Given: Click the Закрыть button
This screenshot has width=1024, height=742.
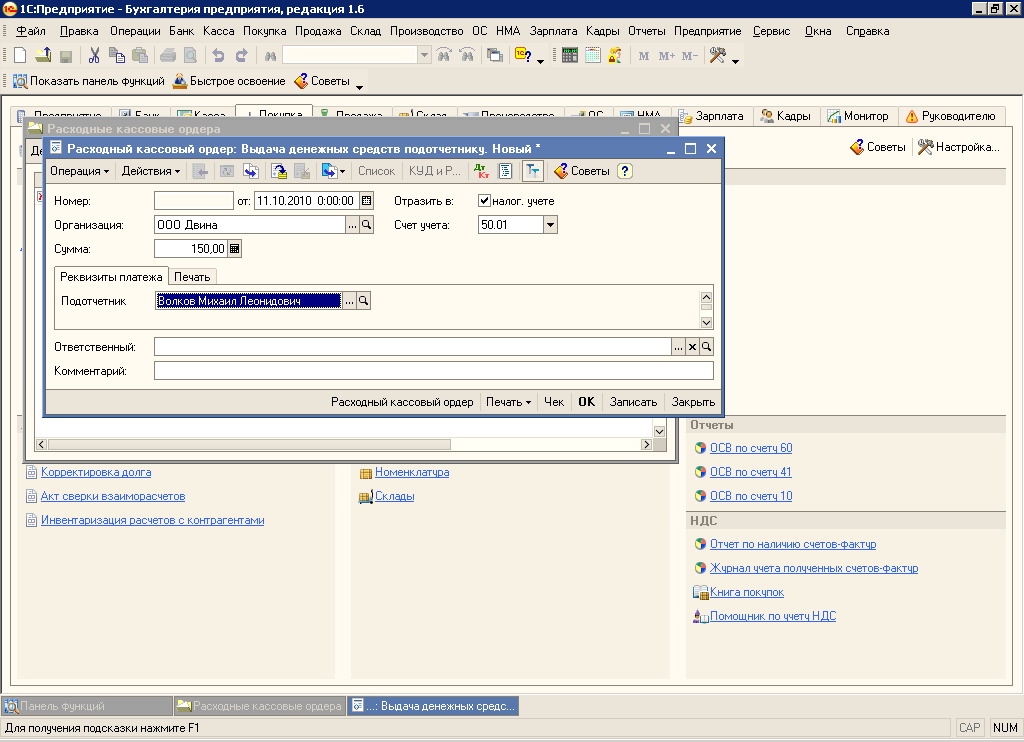Looking at the screenshot, I should 693,402.
